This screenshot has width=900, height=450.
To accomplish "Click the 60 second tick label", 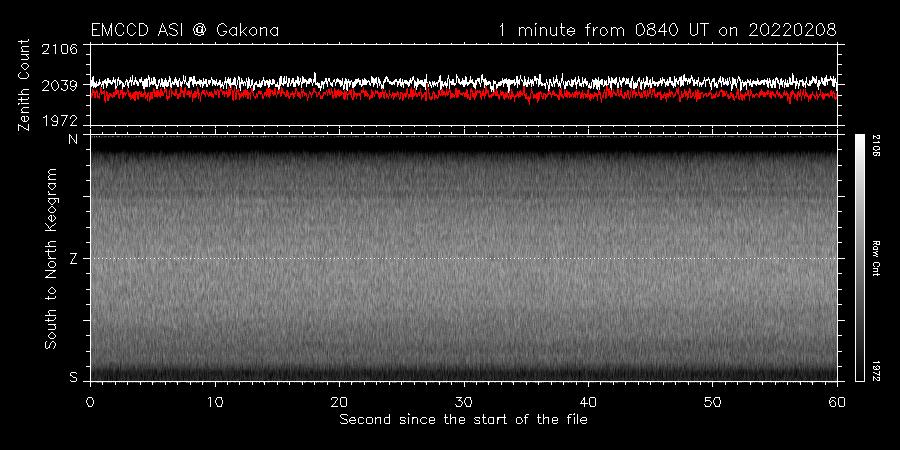I will (837, 402).
